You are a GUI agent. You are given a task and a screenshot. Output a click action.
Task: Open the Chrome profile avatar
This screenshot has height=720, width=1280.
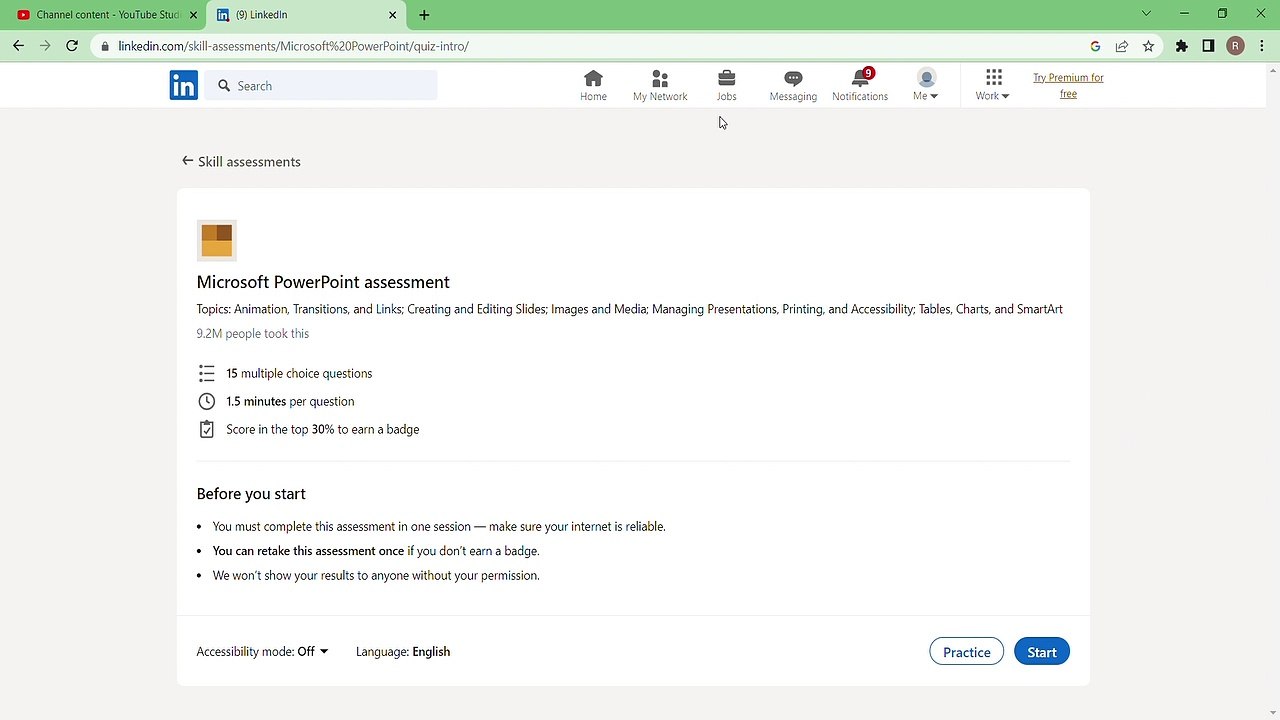point(1235,46)
